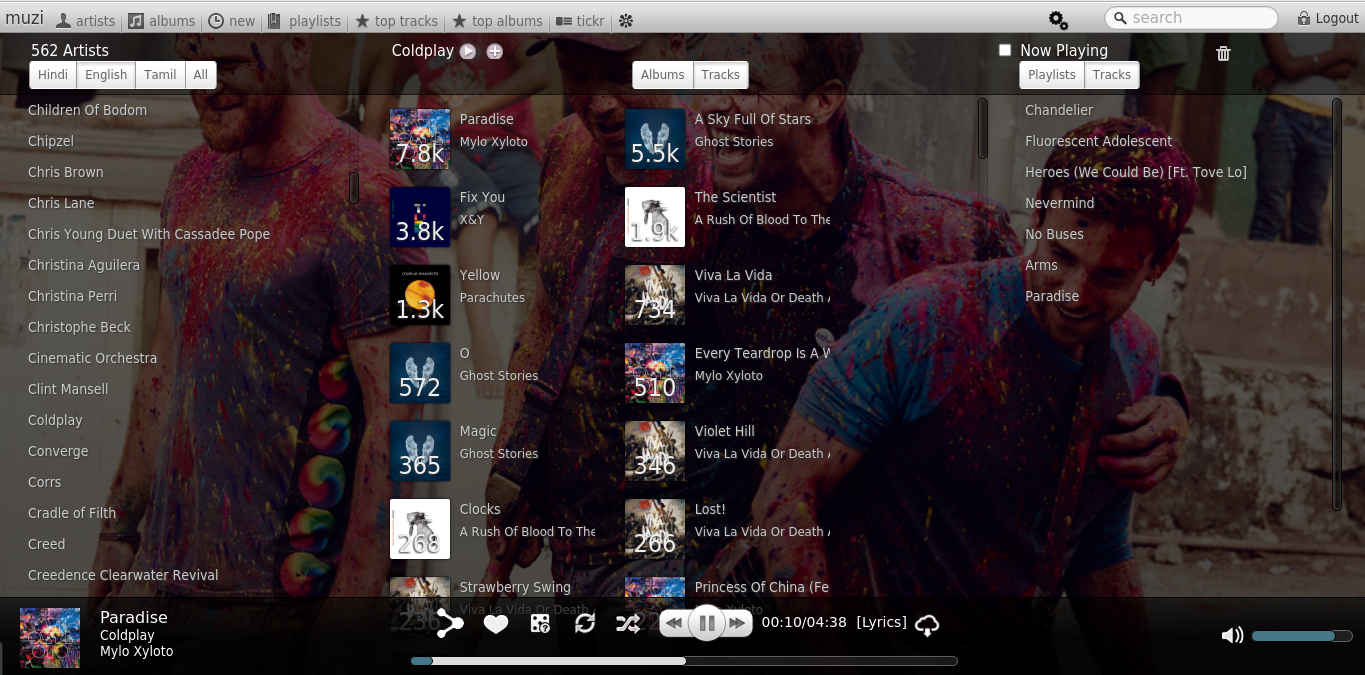
Task: Click the A Sky Full Of Stars thumbnail
Action: [x=655, y=139]
